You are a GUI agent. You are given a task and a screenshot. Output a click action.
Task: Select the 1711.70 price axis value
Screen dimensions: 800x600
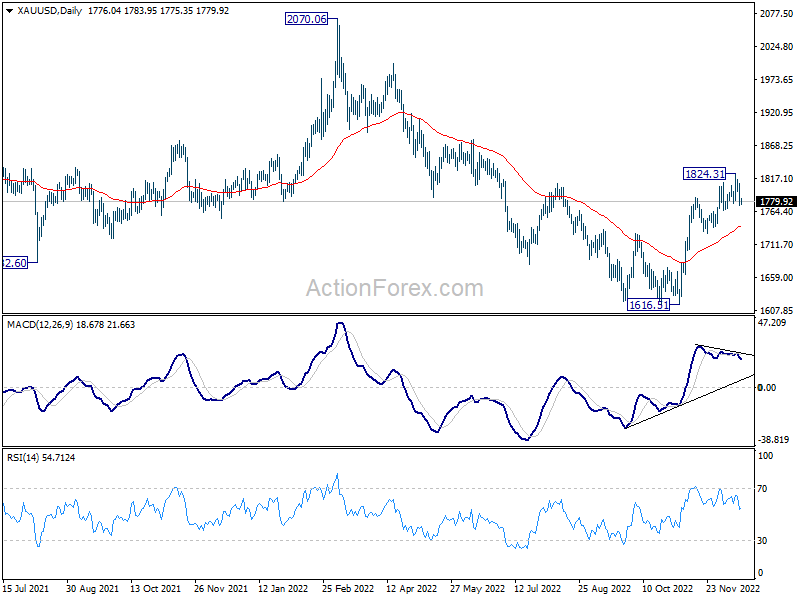point(777,245)
